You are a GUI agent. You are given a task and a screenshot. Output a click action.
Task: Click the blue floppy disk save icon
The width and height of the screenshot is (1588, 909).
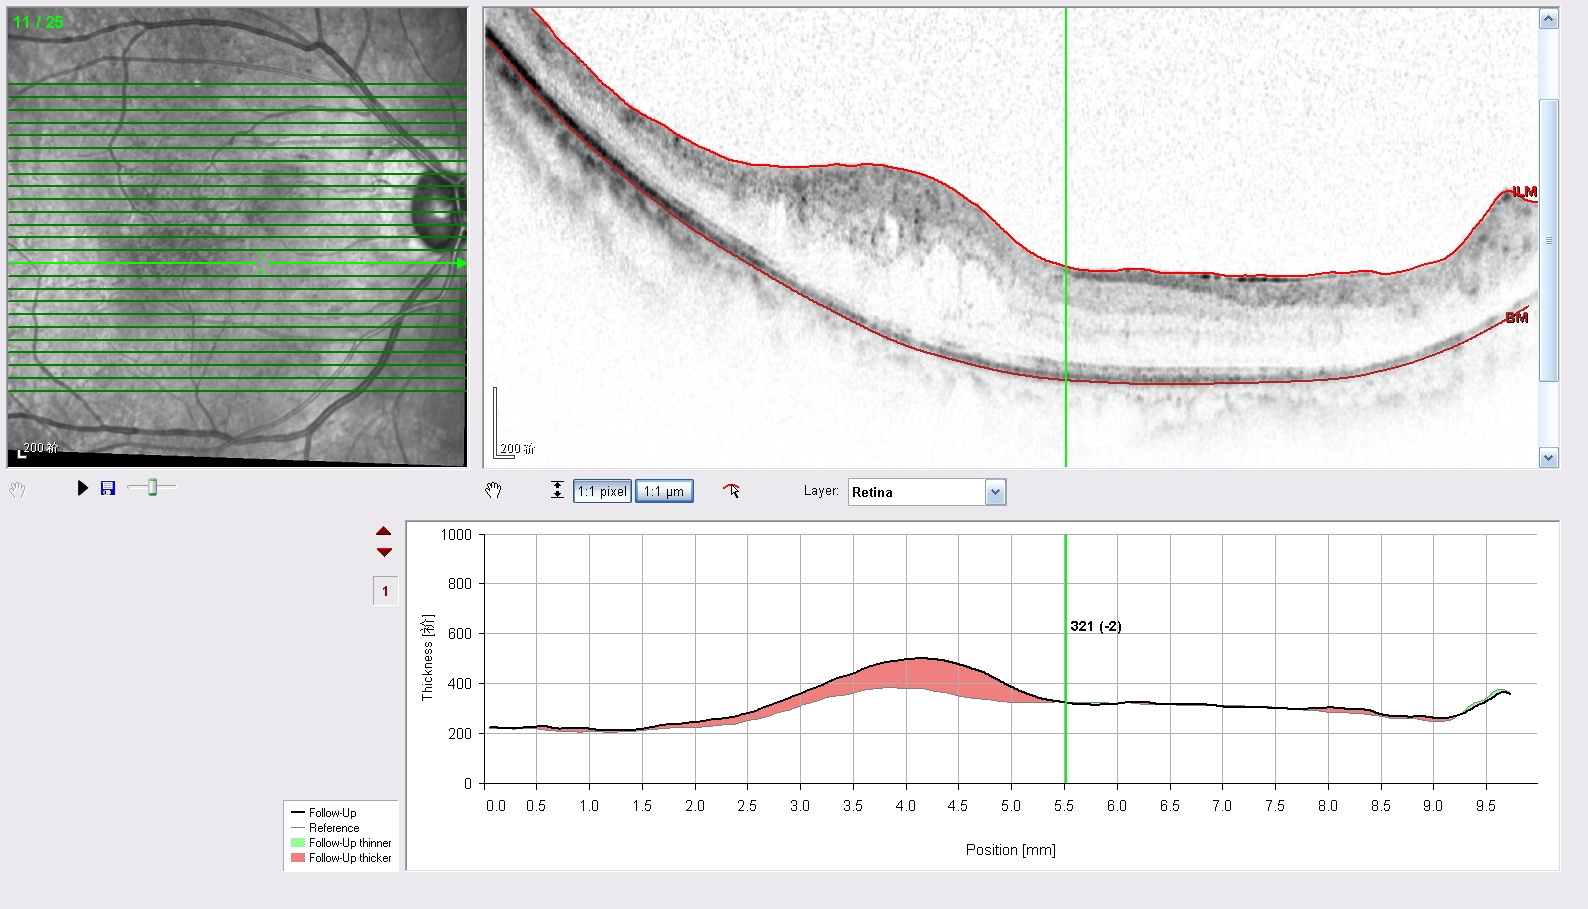tap(108, 488)
